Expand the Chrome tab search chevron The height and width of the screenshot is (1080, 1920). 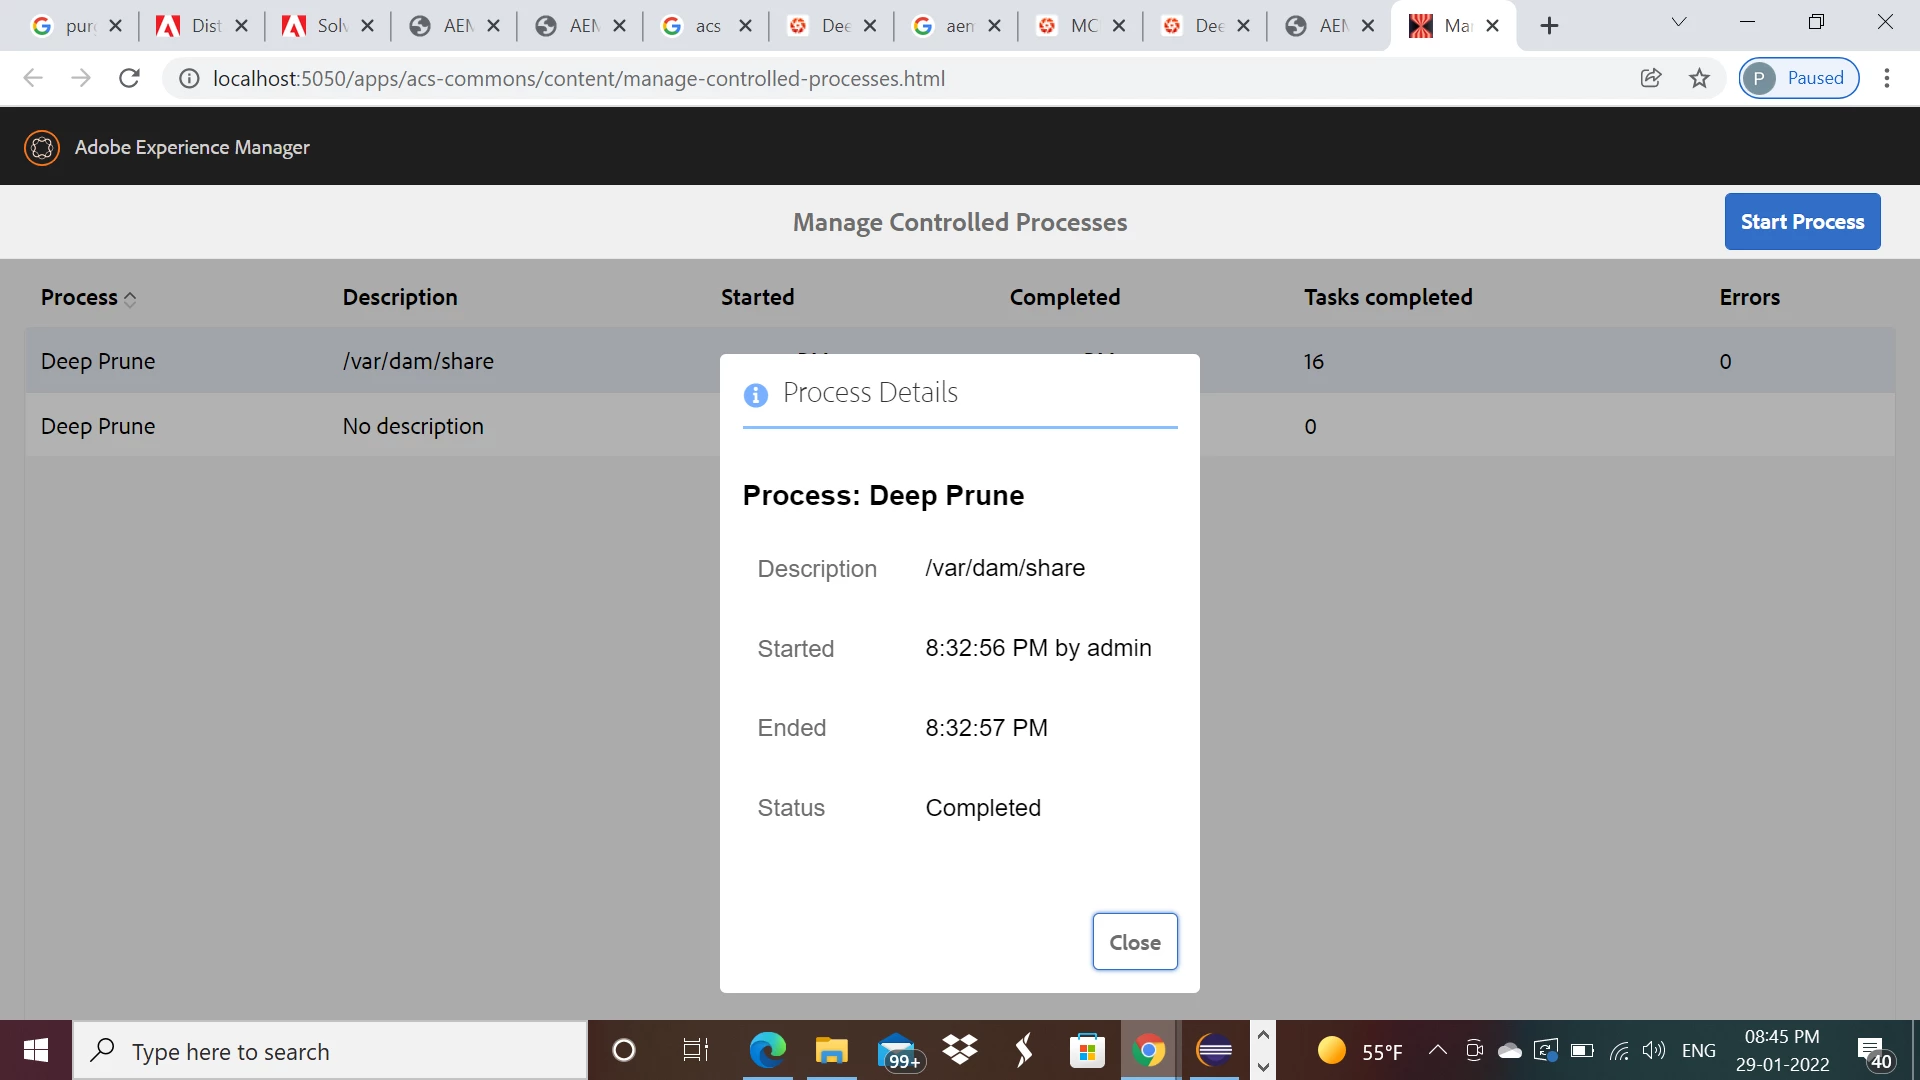click(x=1679, y=23)
